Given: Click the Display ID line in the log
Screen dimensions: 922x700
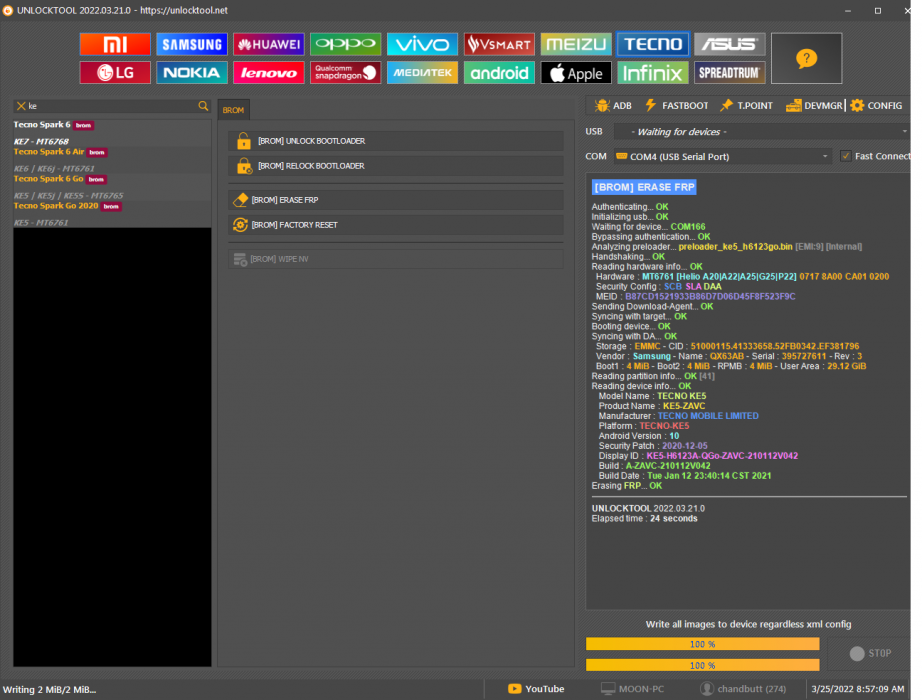Looking at the screenshot, I should 698,456.
